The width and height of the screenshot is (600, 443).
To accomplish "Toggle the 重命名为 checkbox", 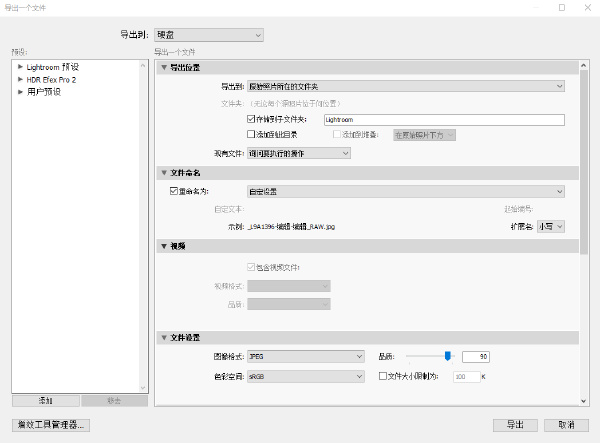I will tap(175, 190).
